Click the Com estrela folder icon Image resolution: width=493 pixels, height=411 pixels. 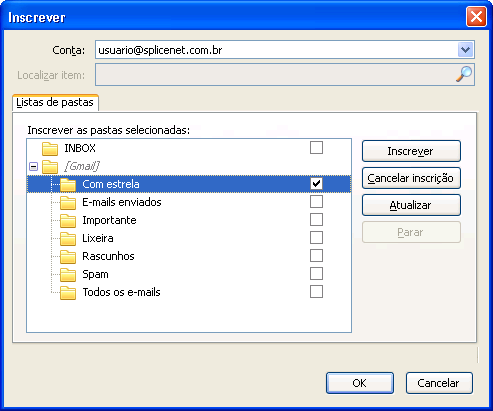click(68, 185)
